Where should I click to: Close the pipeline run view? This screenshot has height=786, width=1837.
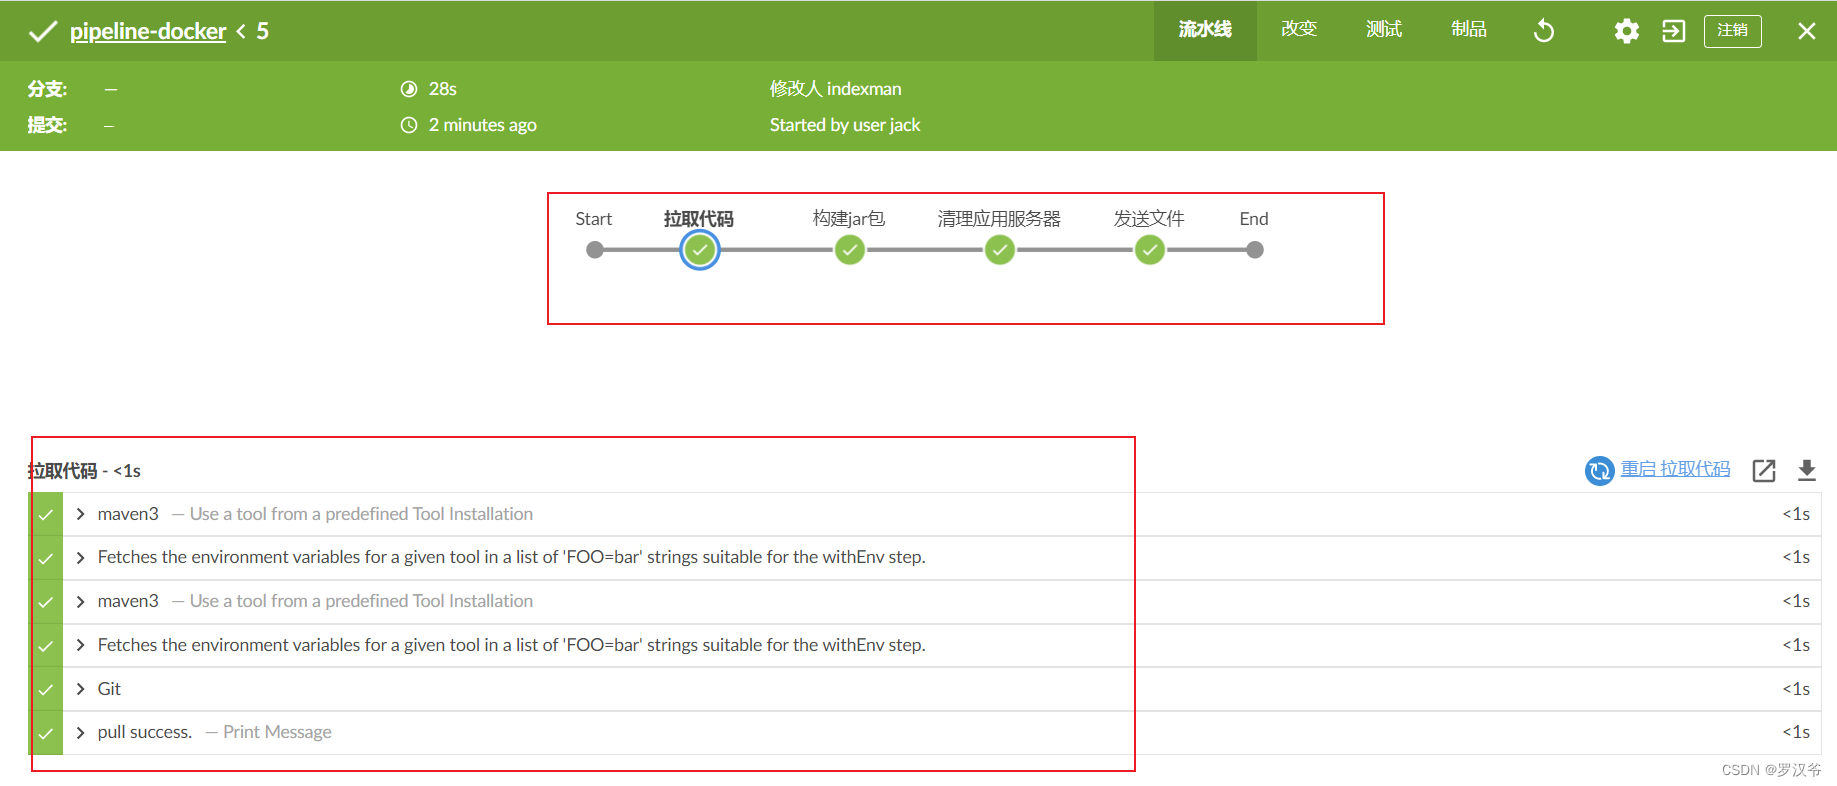pos(1807,31)
